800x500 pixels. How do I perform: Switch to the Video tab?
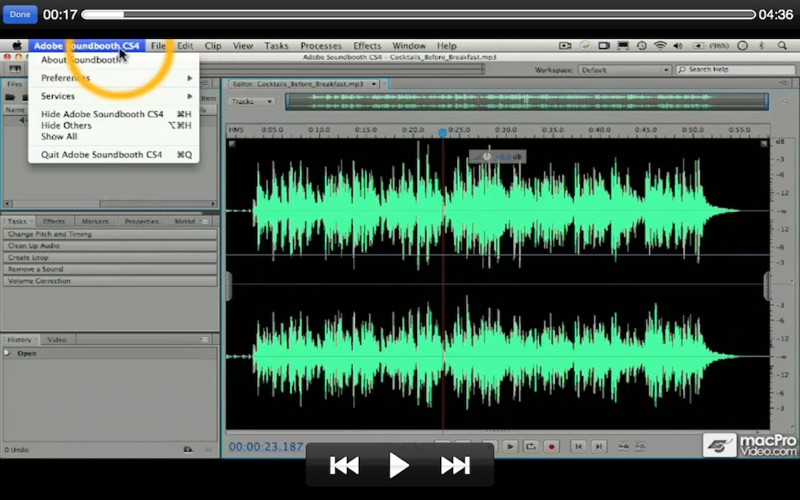point(57,339)
